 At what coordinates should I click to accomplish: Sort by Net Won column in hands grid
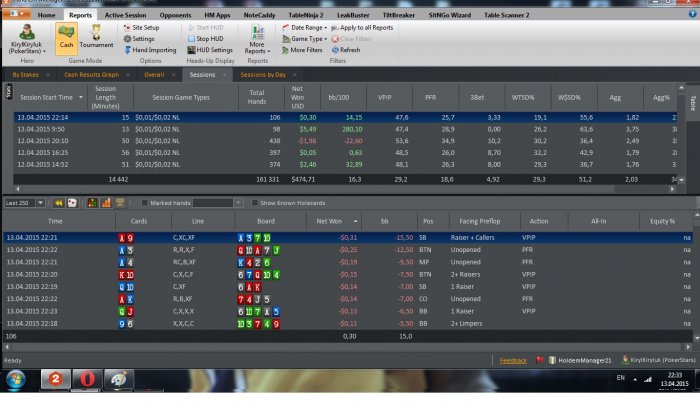[333, 221]
